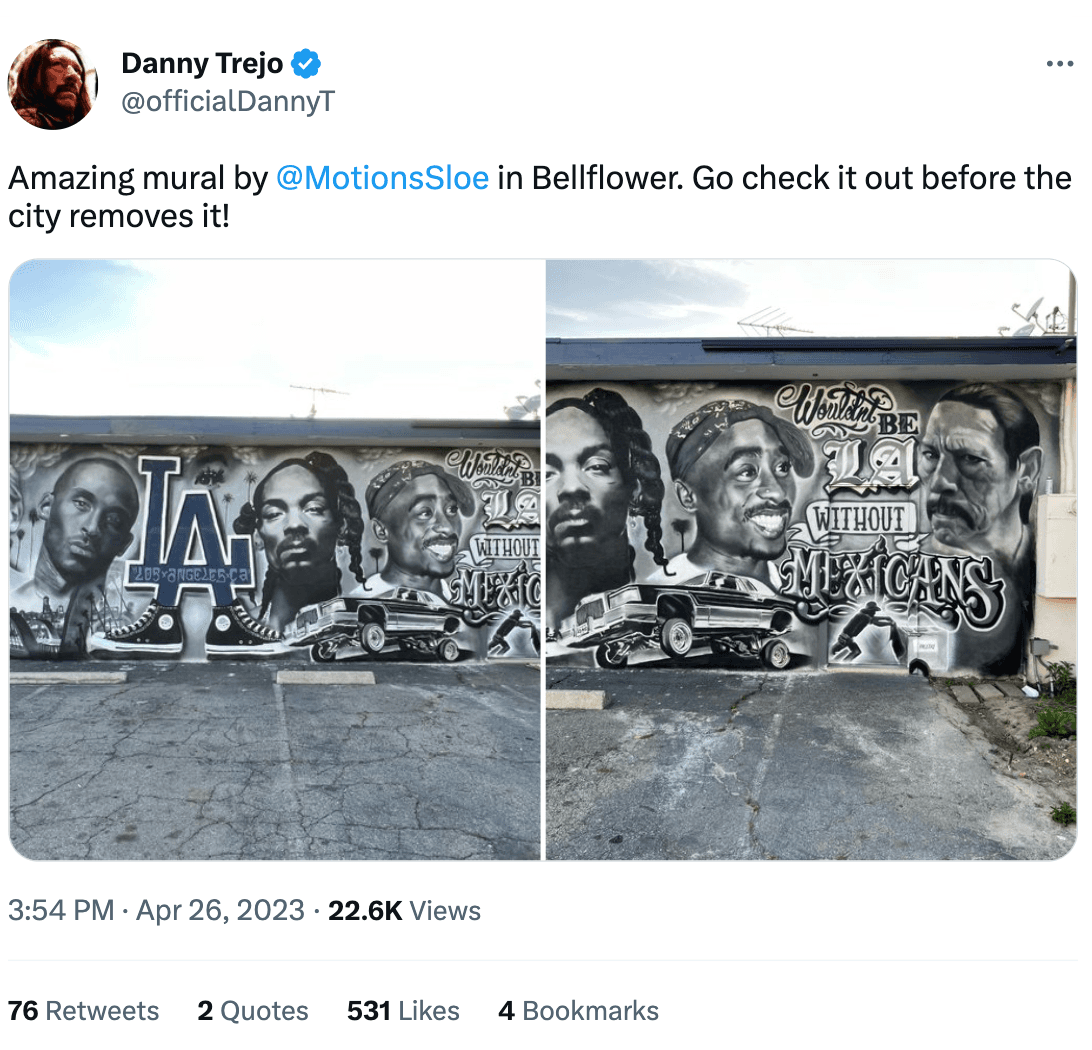Open the left mural photo
This screenshot has height=1050, width=1092.
point(274,560)
